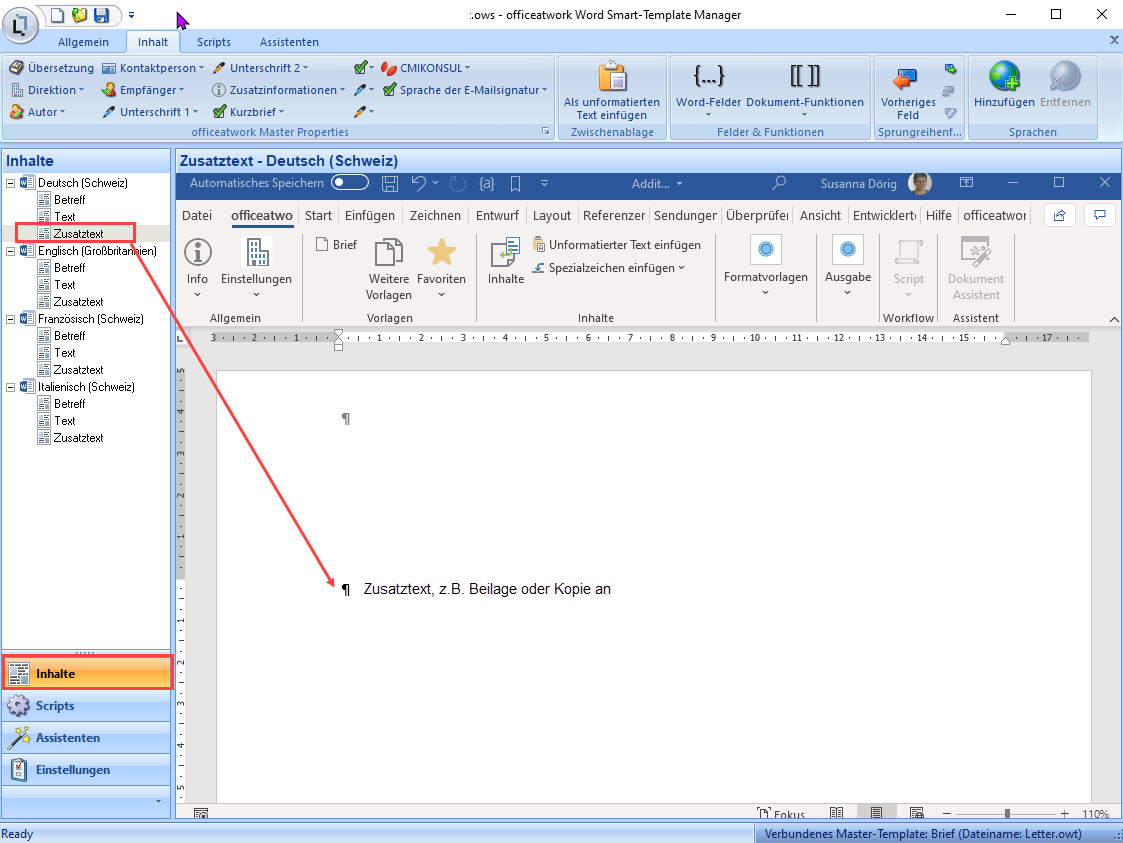The image size is (1123, 843).
Task: Switch to the Scripts ribbon tab
Action: [x=213, y=42]
